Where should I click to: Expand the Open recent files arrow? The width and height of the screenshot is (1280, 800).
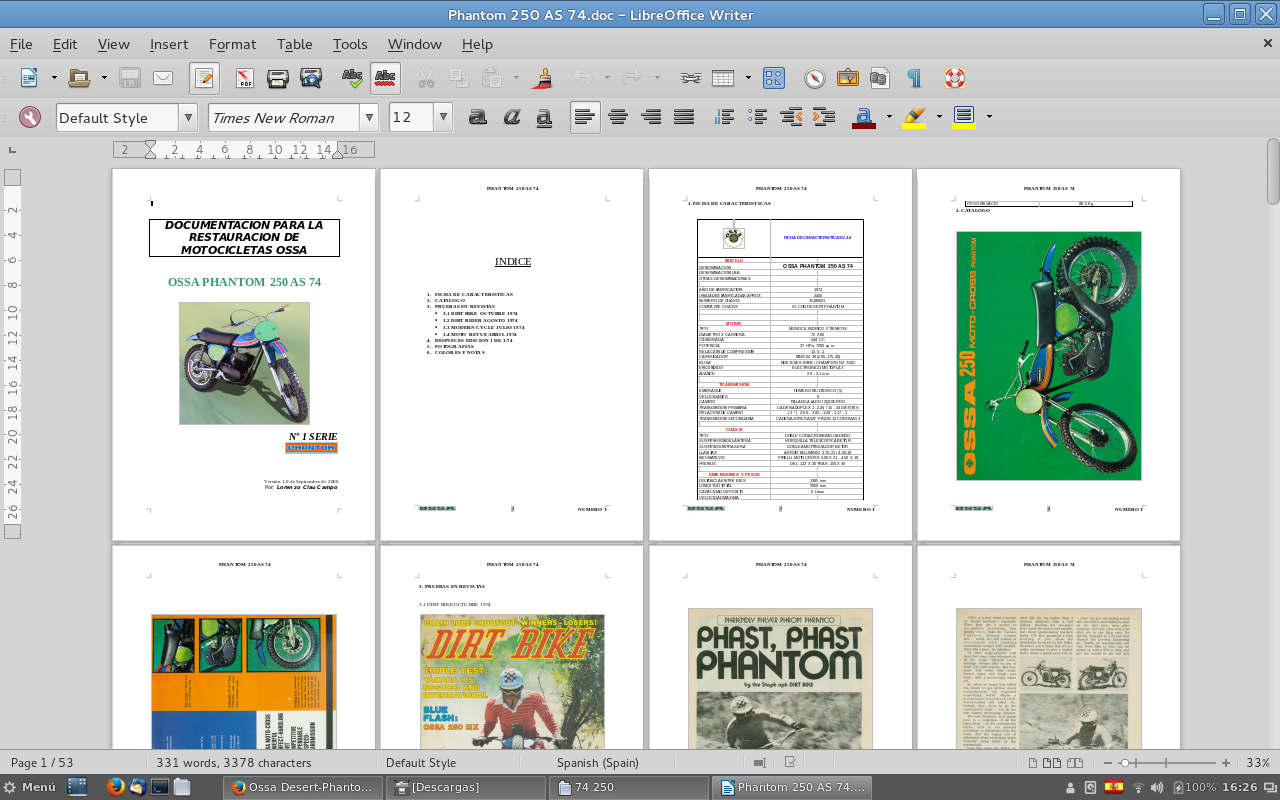(x=104, y=77)
